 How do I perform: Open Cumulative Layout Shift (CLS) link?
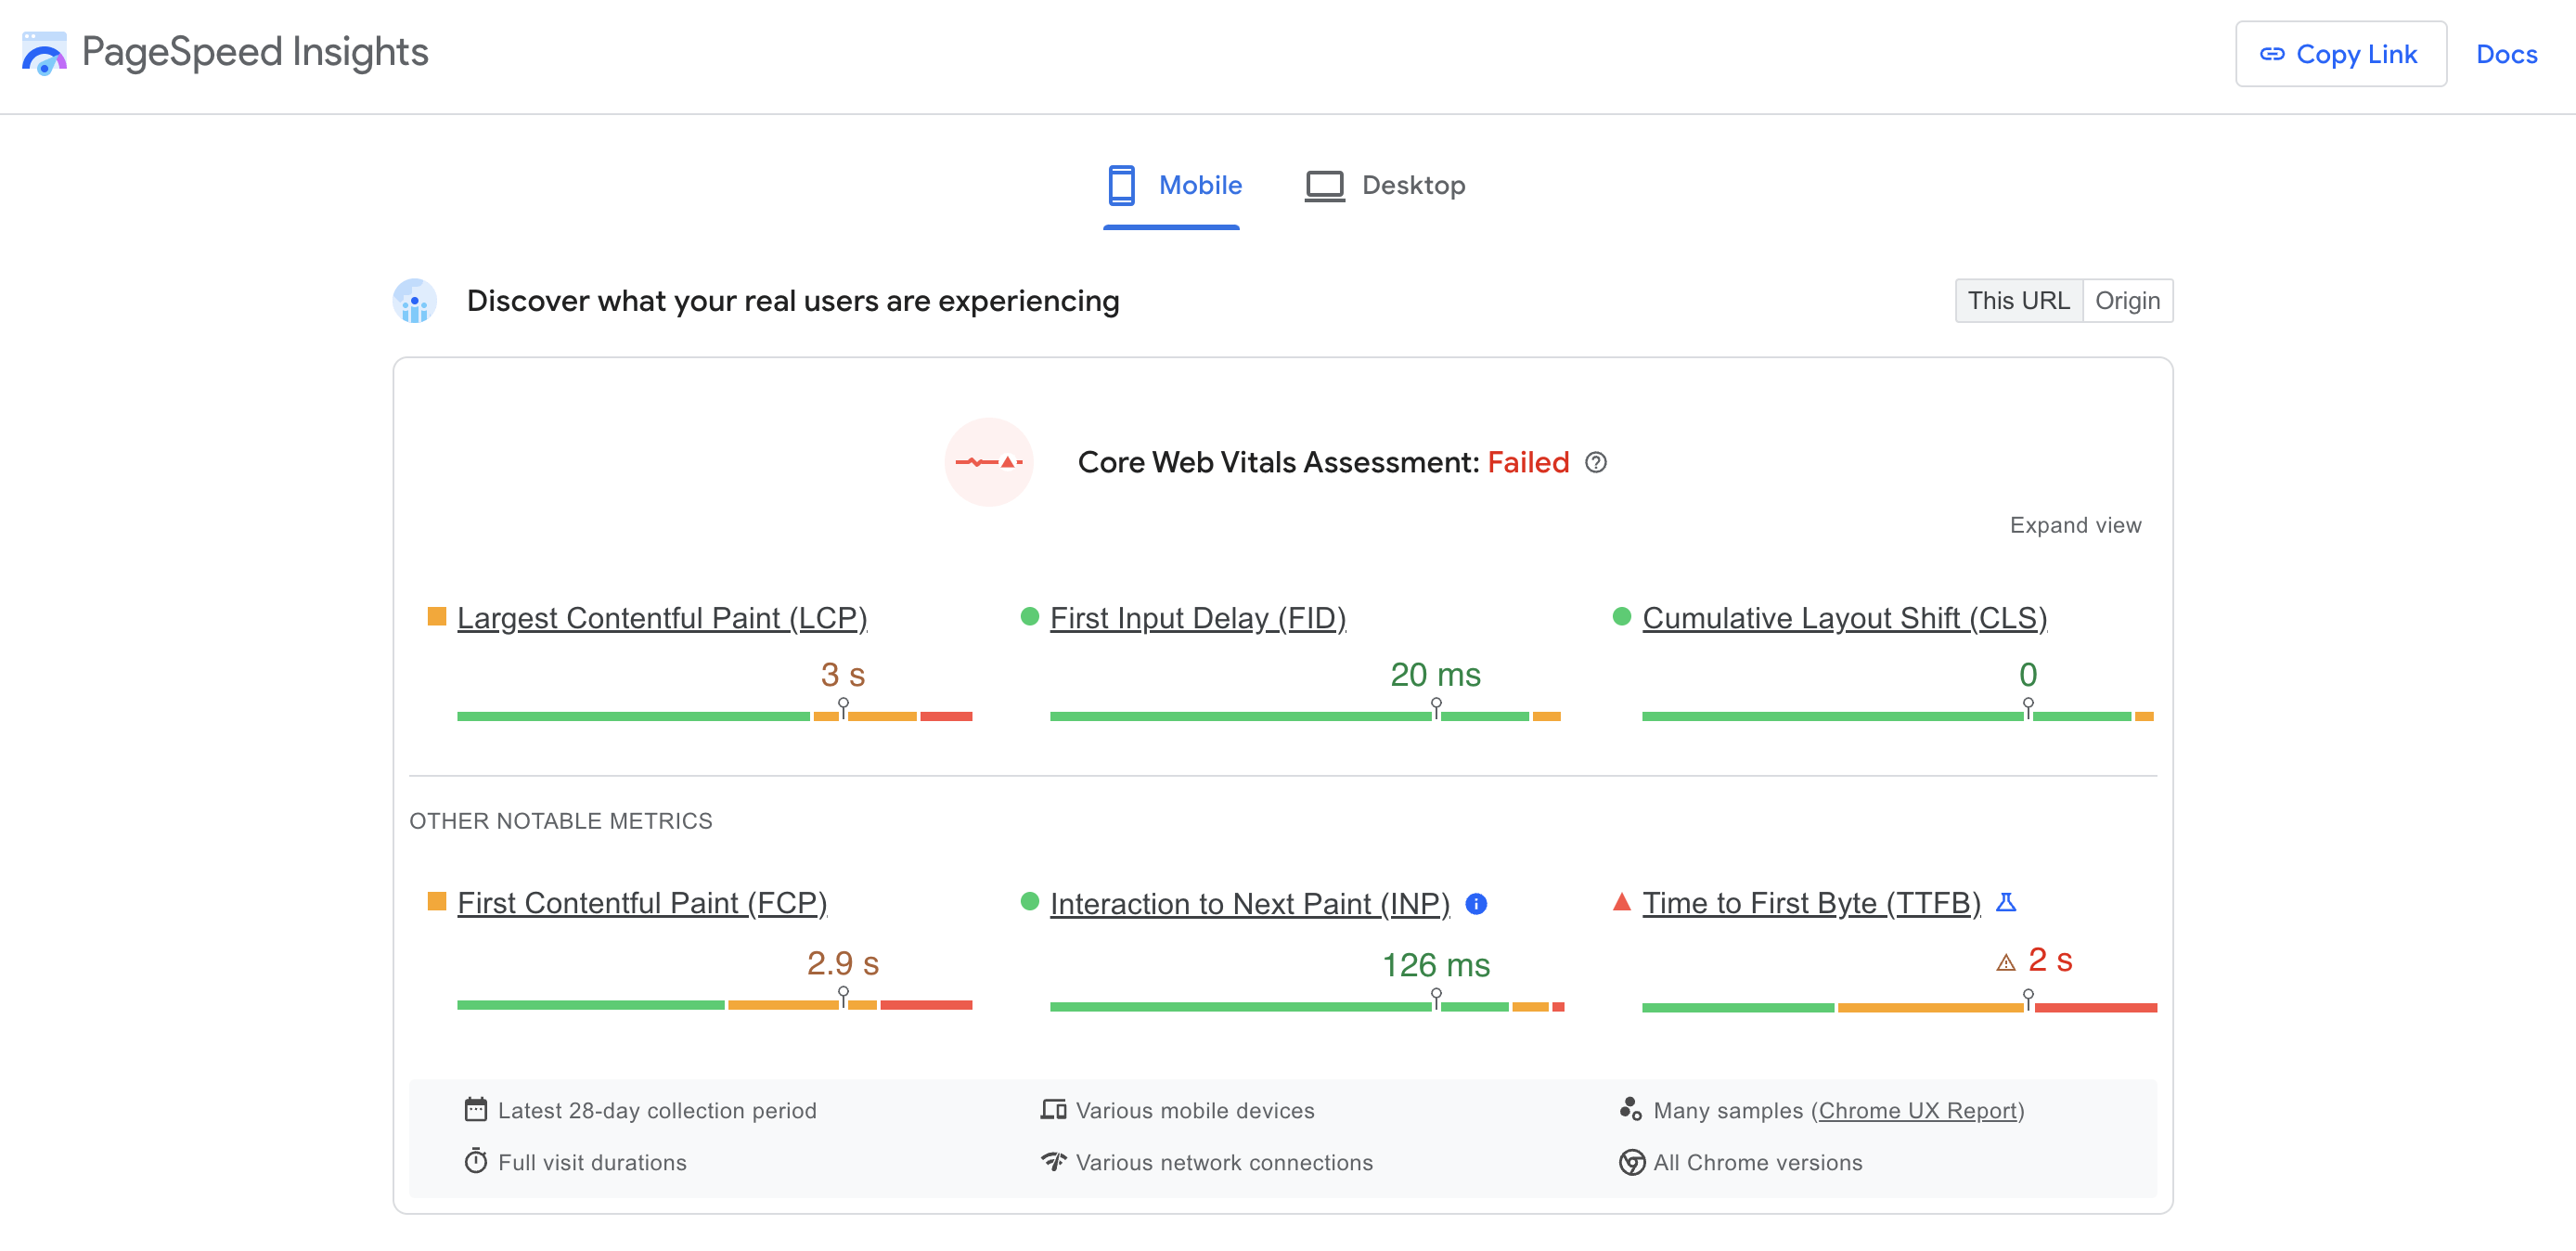click(x=1844, y=618)
